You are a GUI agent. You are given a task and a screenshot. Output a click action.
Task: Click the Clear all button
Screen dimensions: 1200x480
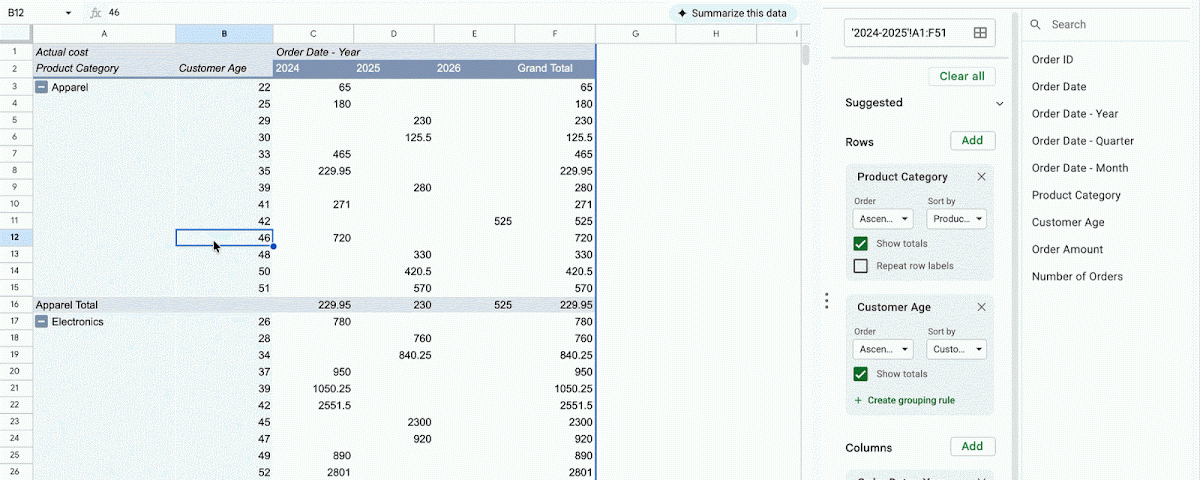pyautogui.click(x=962, y=76)
